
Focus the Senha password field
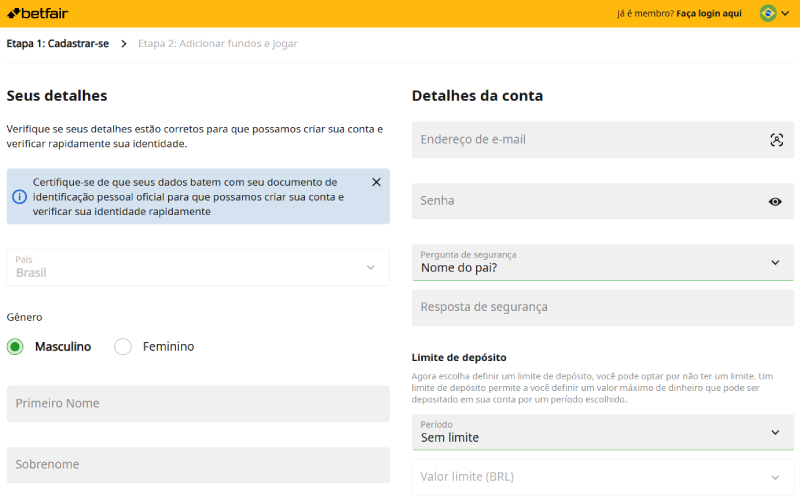603,201
